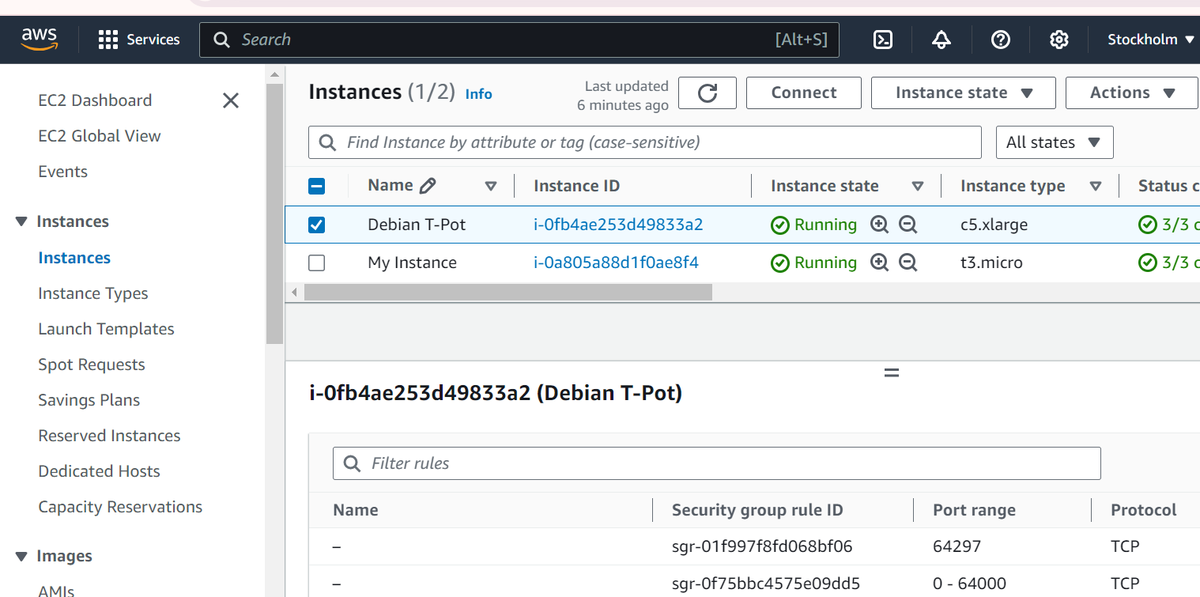Select the 0 - 64000 port range cell
Image resolution: width=1200 pixels, height=597 pixels.
[x=970, y=584]
